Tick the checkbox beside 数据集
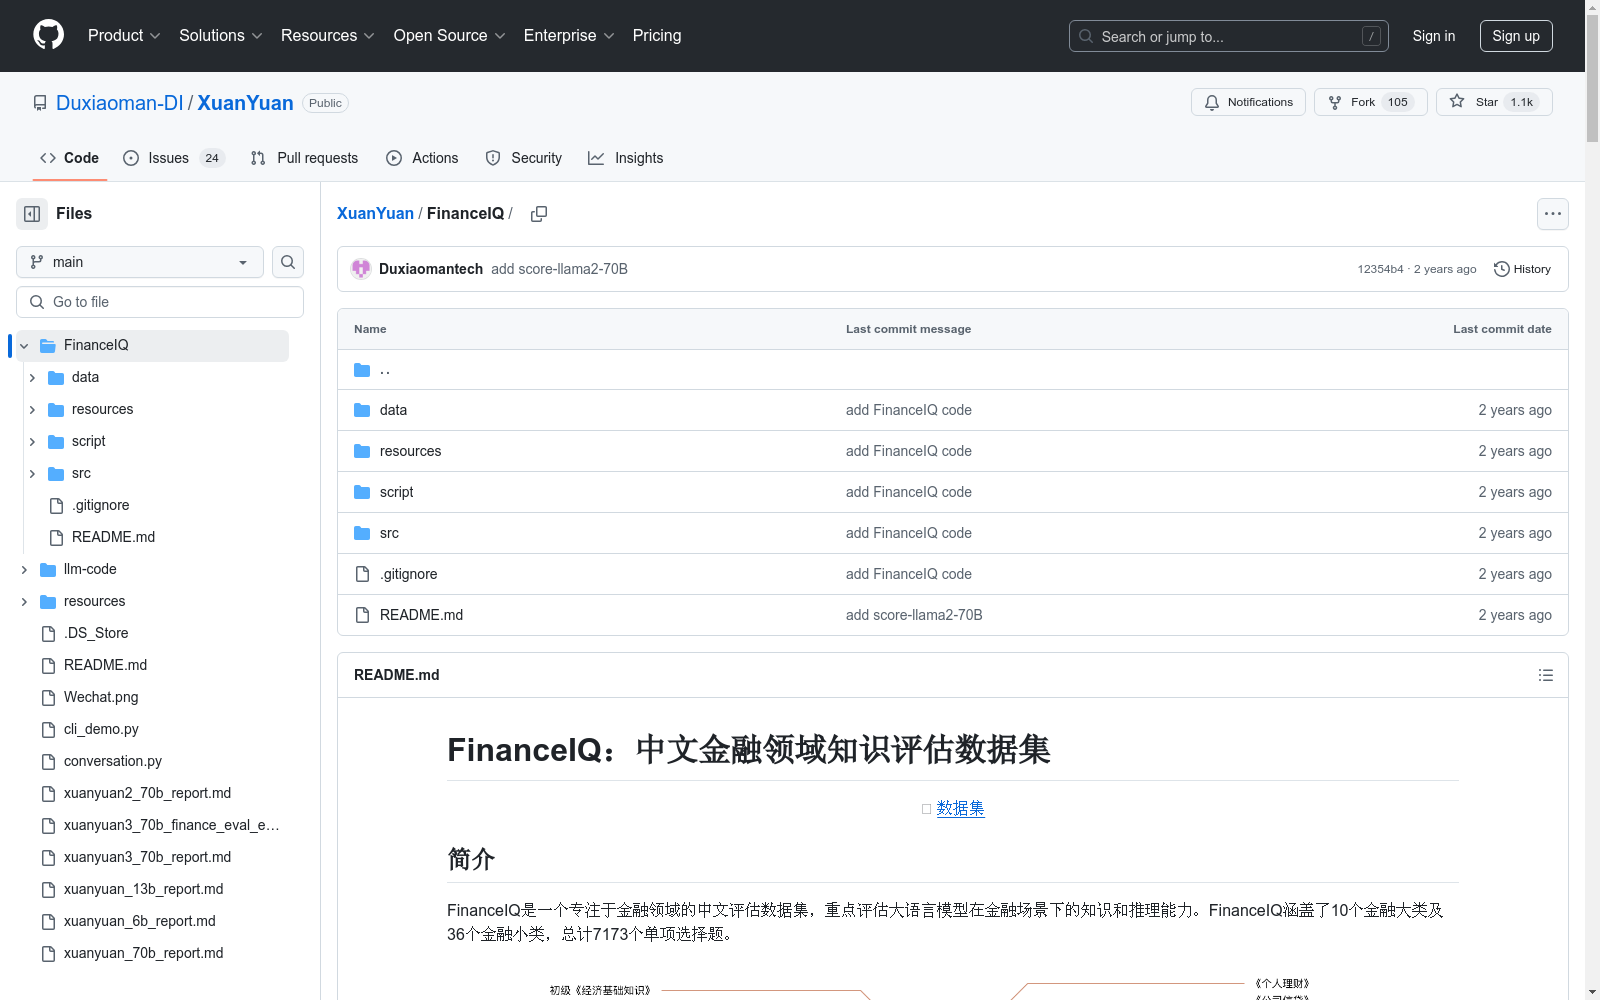 tap(926, 808)
